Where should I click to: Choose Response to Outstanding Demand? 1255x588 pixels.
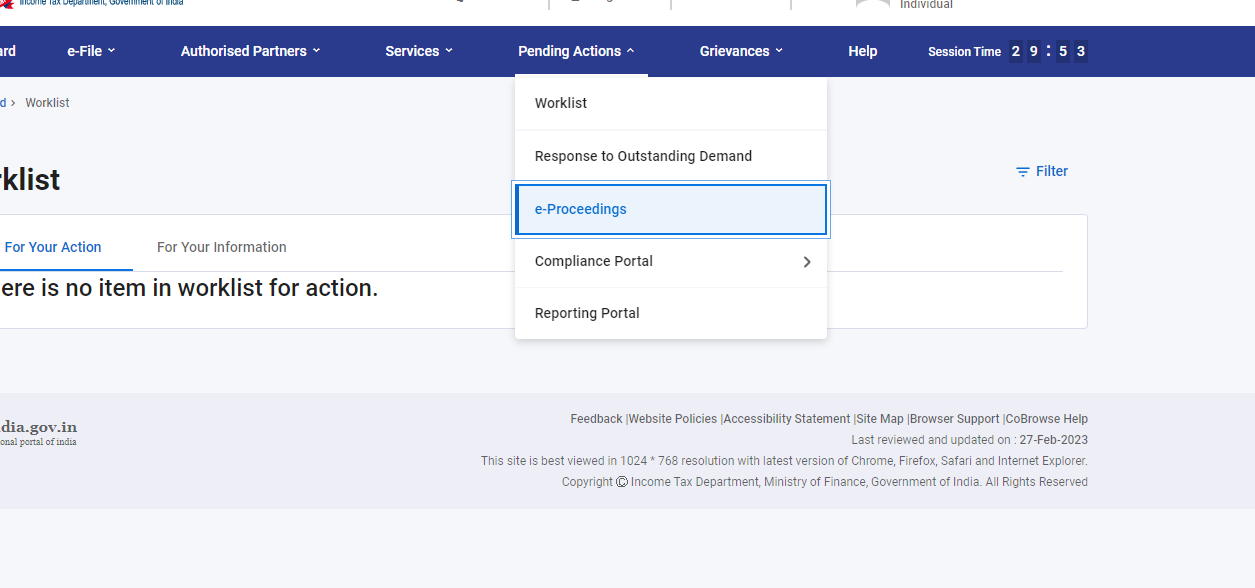(643, 156)
